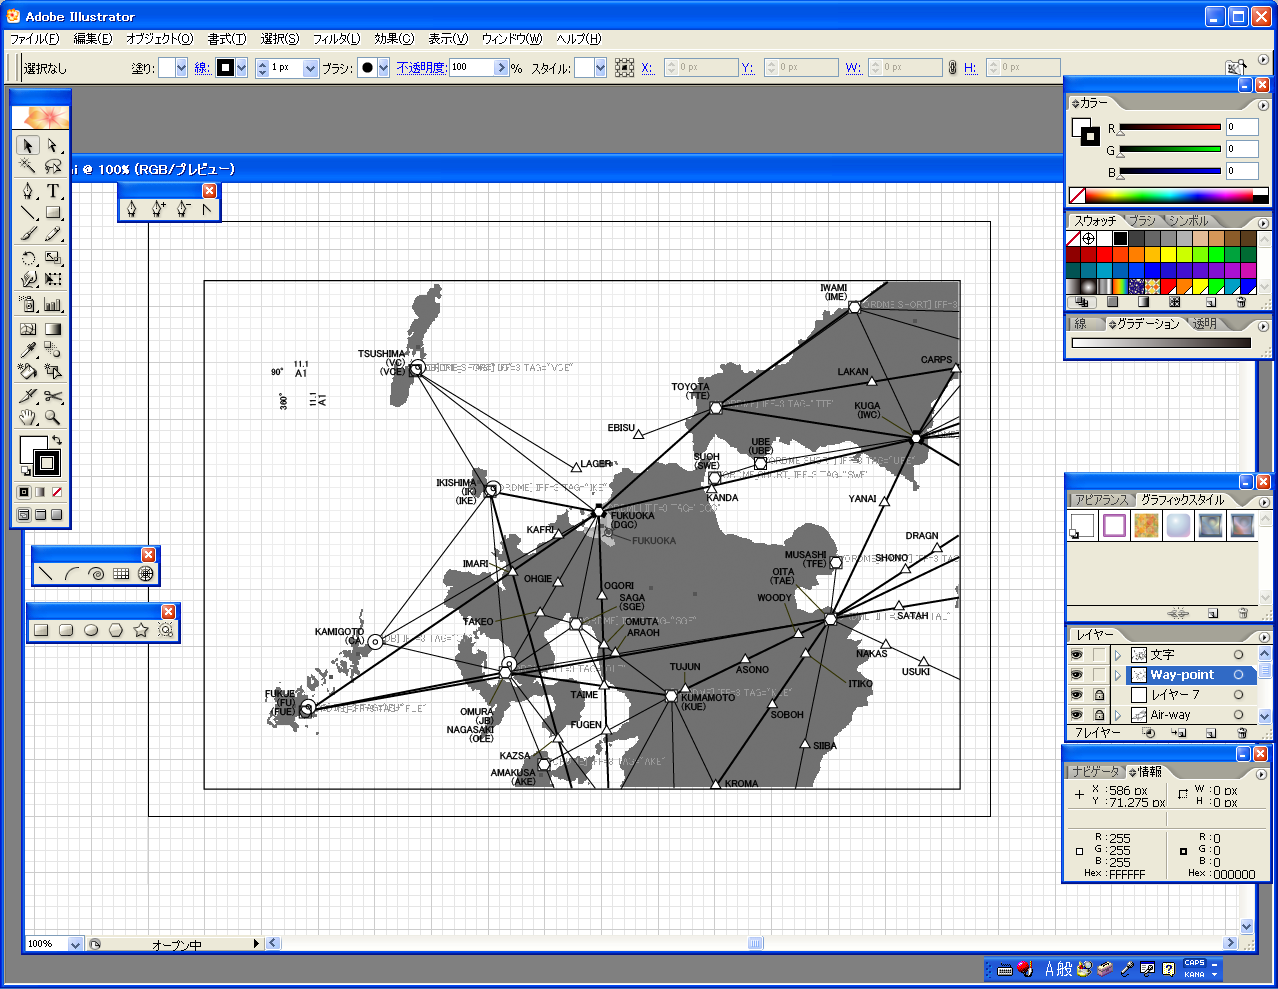The image size is (1278, 989).
Task: Pick the Scissors tool
Action: (53, 396)
